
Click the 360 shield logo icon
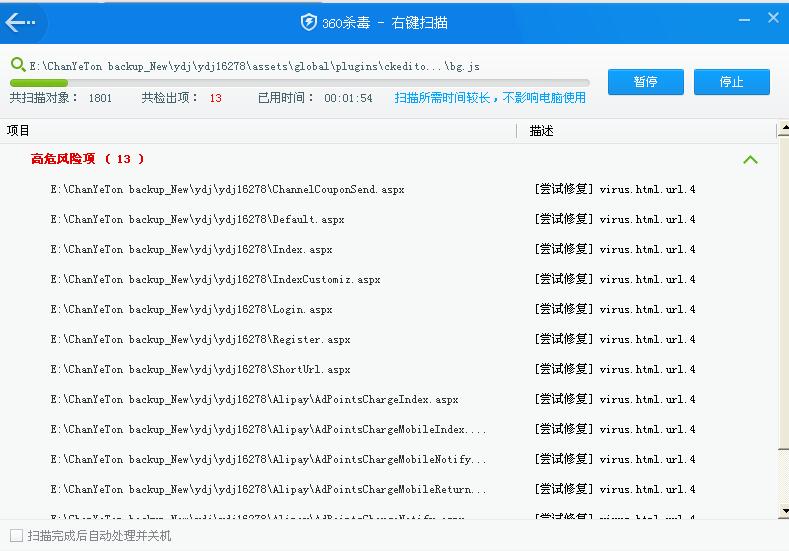point(308,22)
